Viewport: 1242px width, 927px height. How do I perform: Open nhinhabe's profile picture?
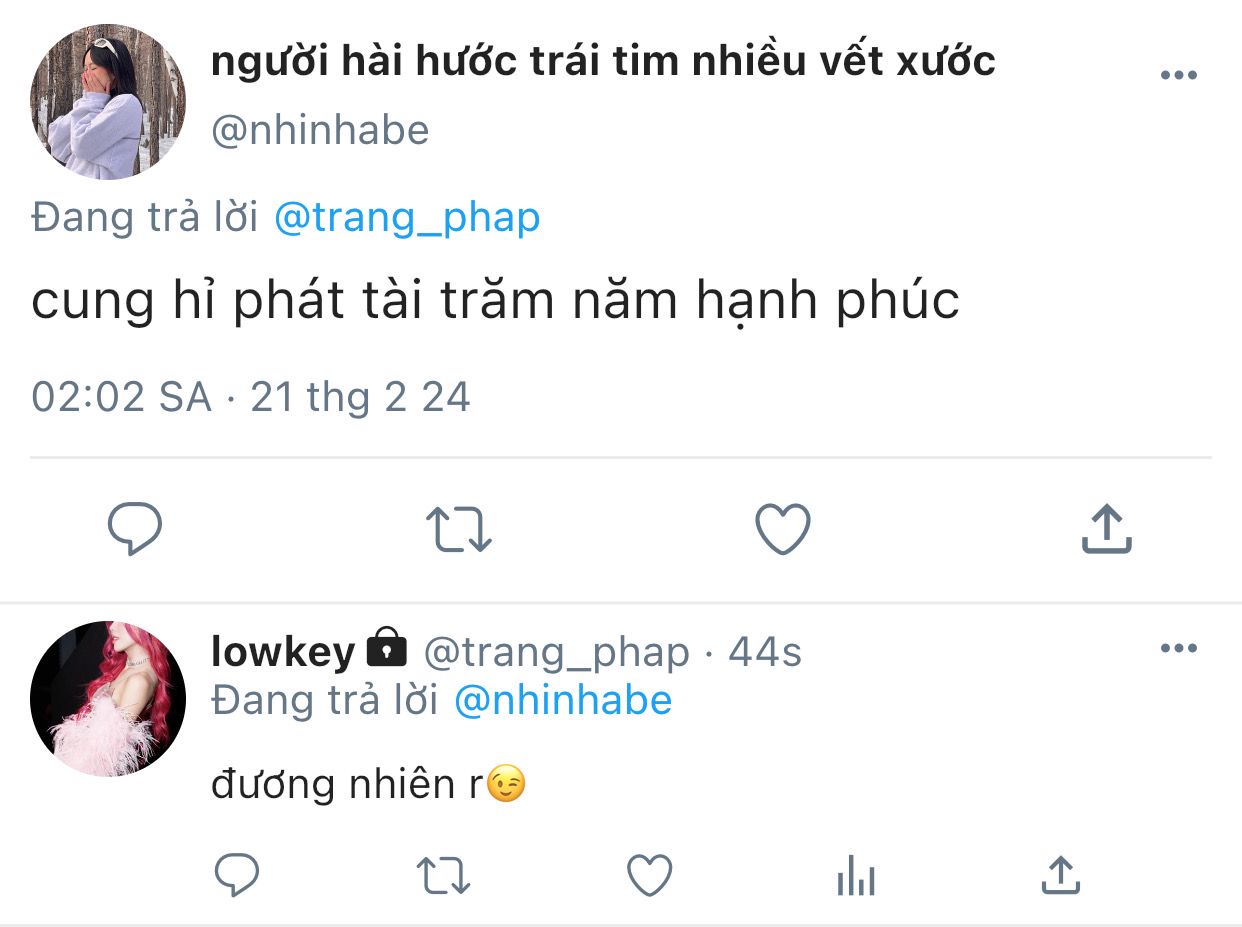click(x=108, y=102)
